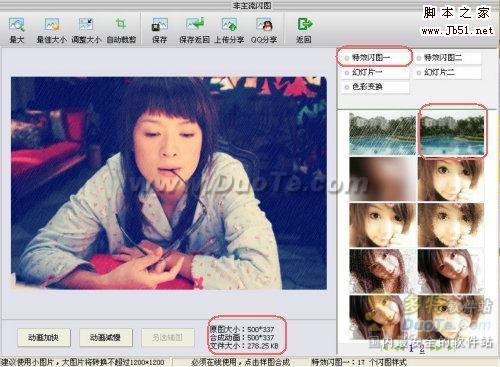
Task: Select the 最佳大小 best-fit icon
Action: pyautogui.click(x=52, y=24)
